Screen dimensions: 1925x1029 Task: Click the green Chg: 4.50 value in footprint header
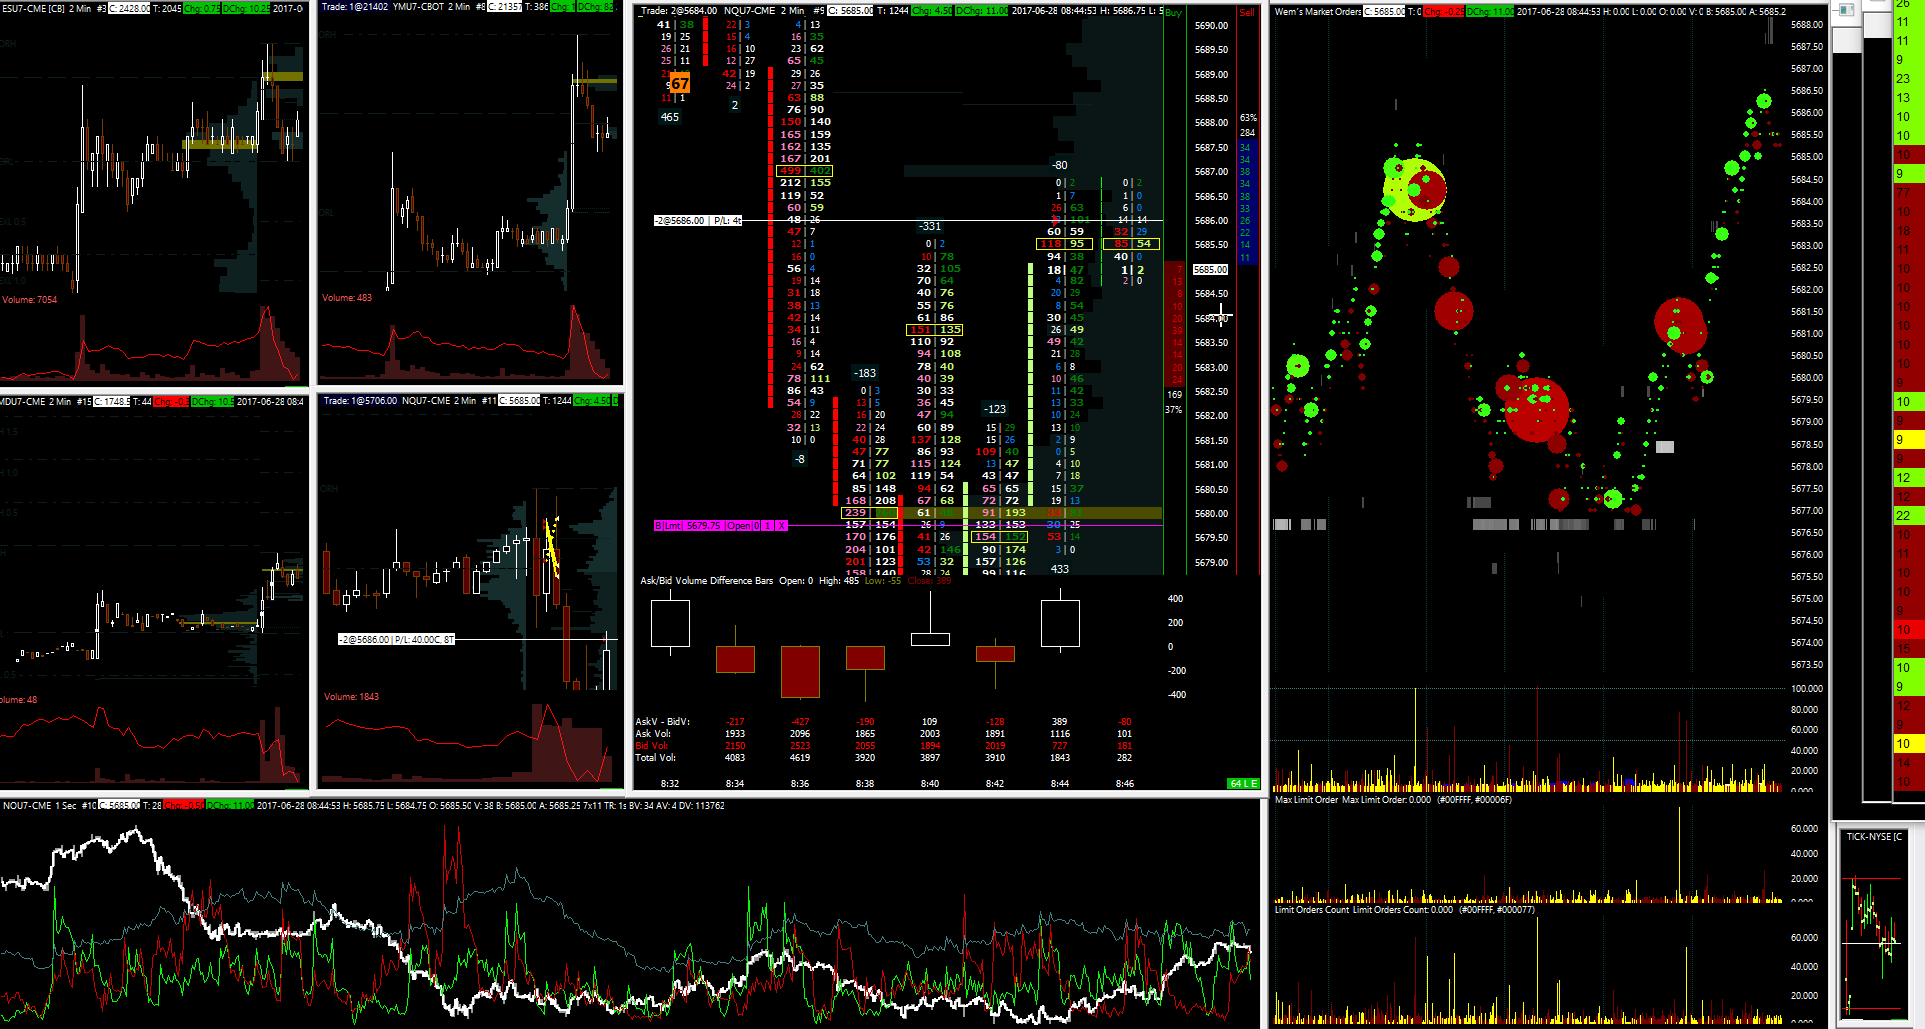click(x=933, y=11)
